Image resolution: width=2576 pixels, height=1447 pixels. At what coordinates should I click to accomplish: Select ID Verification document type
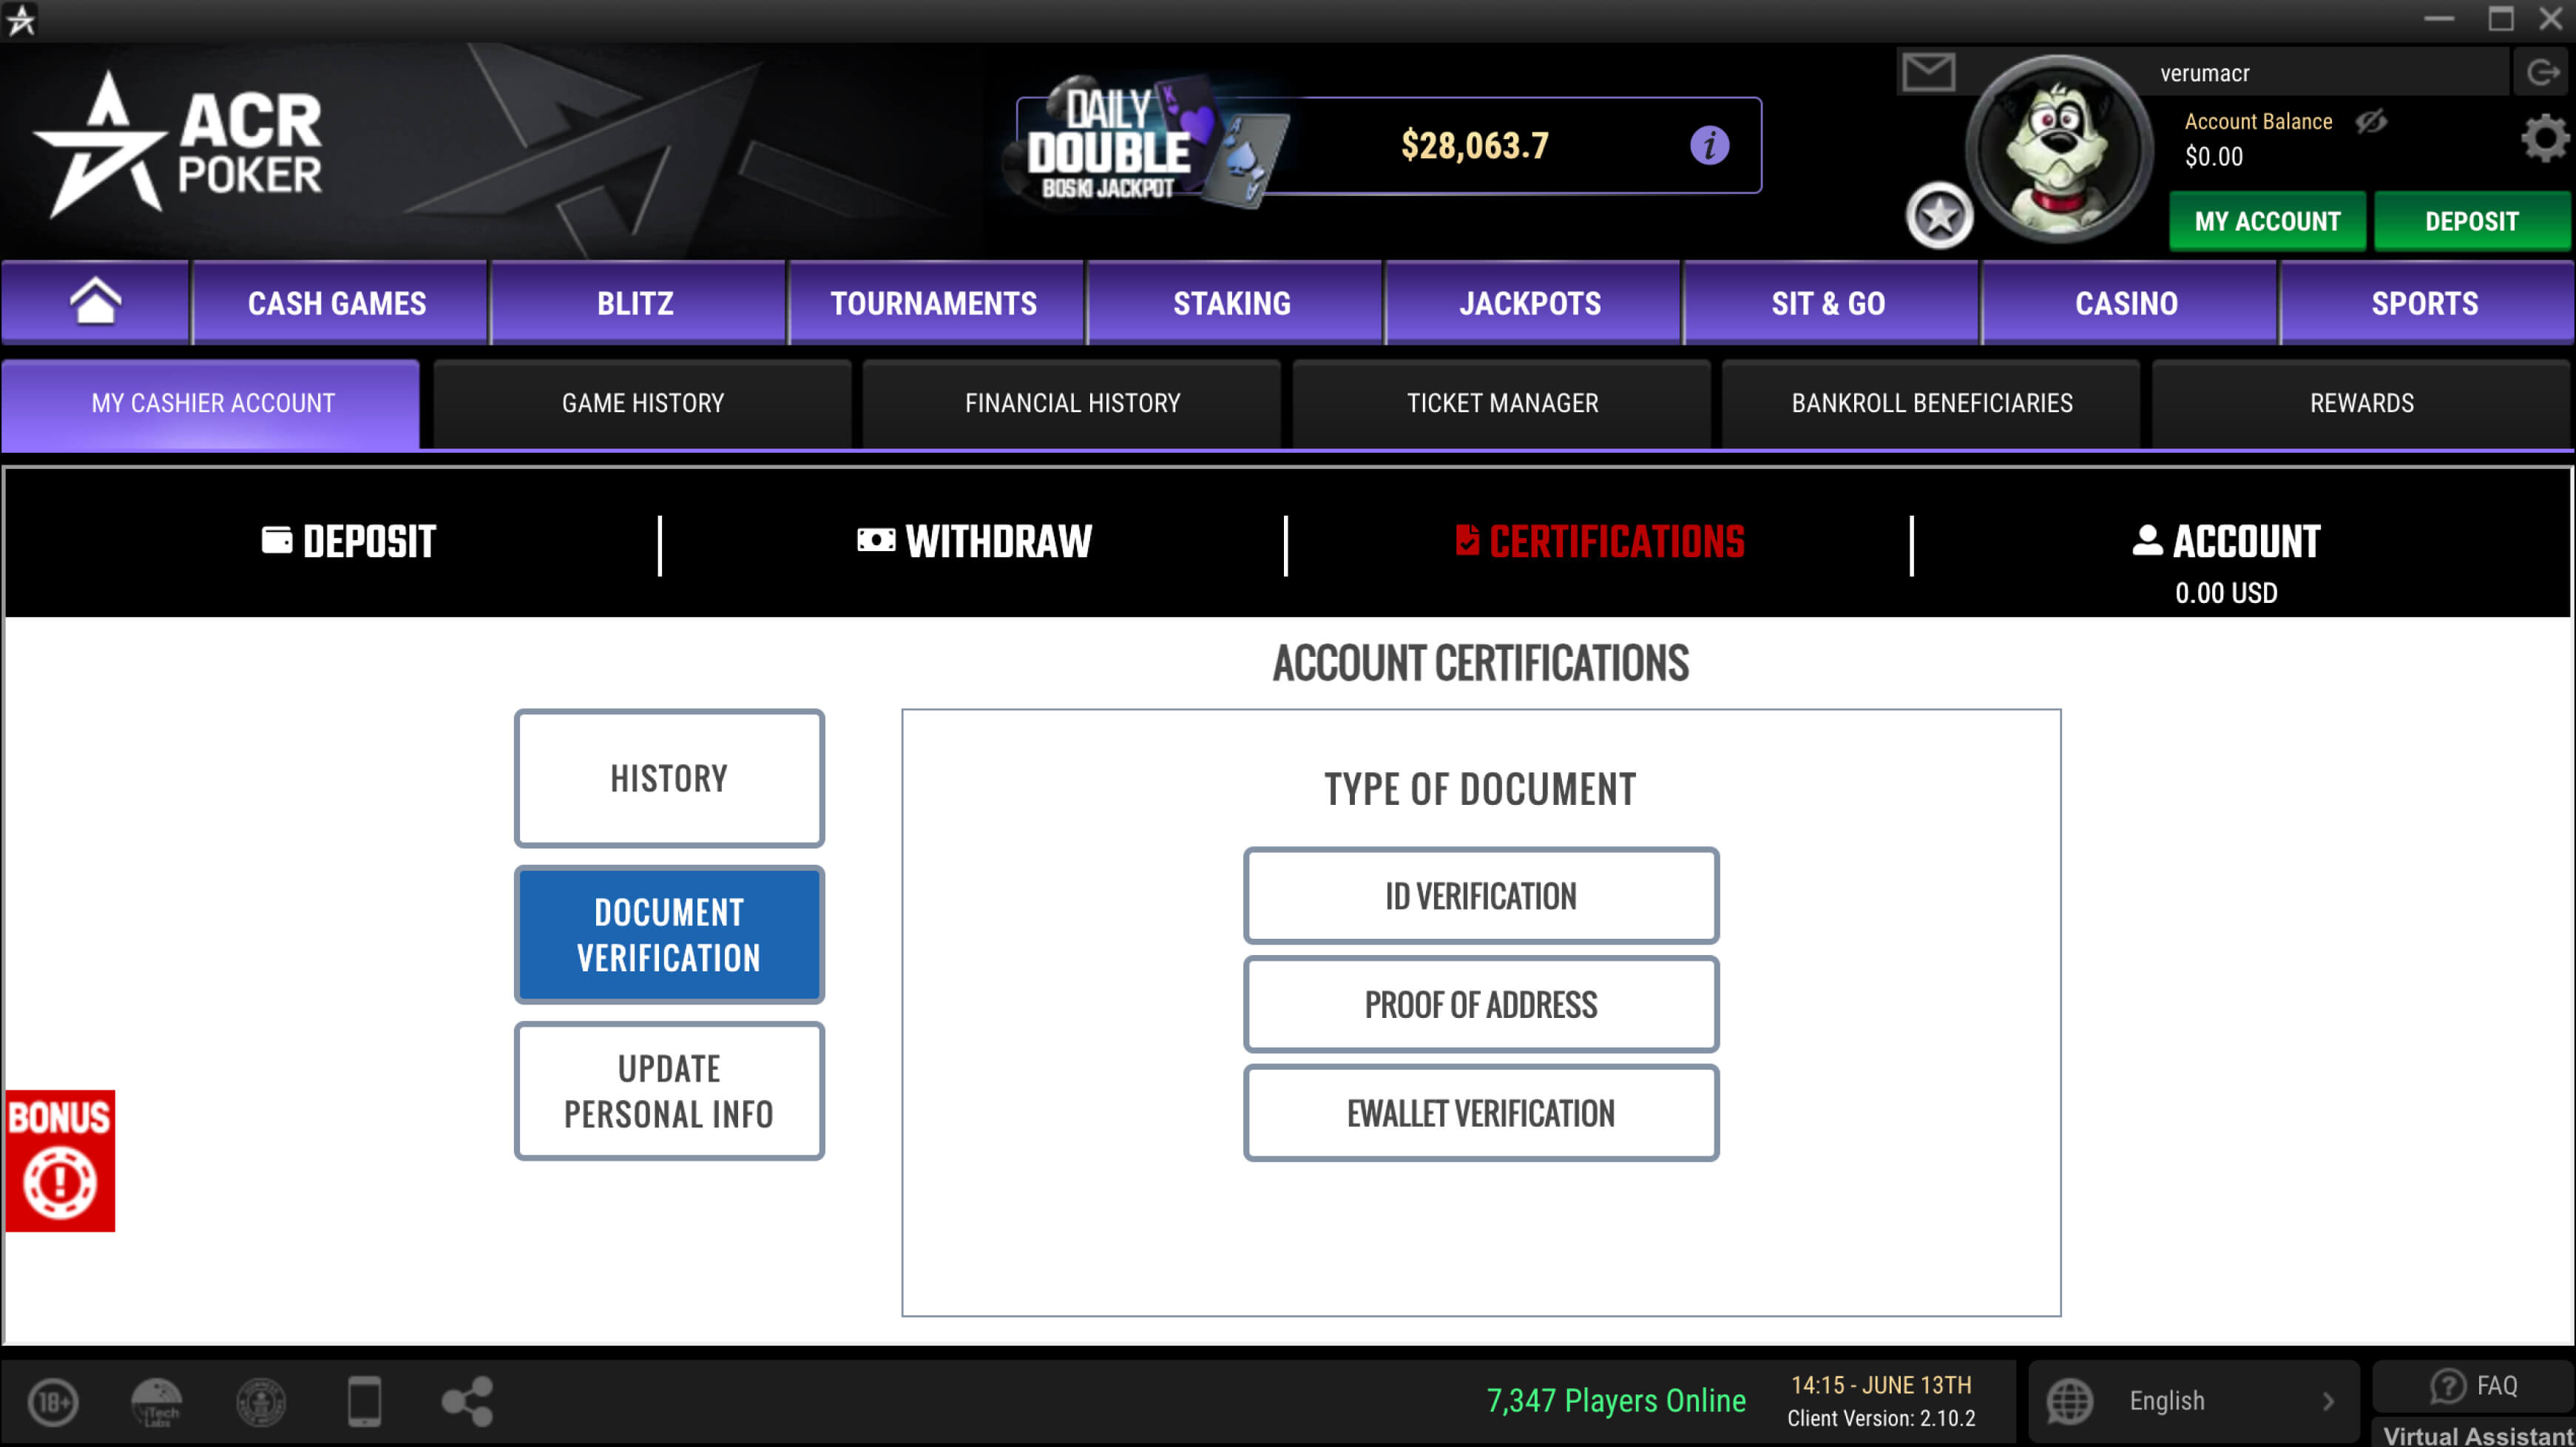point(1481,896)
